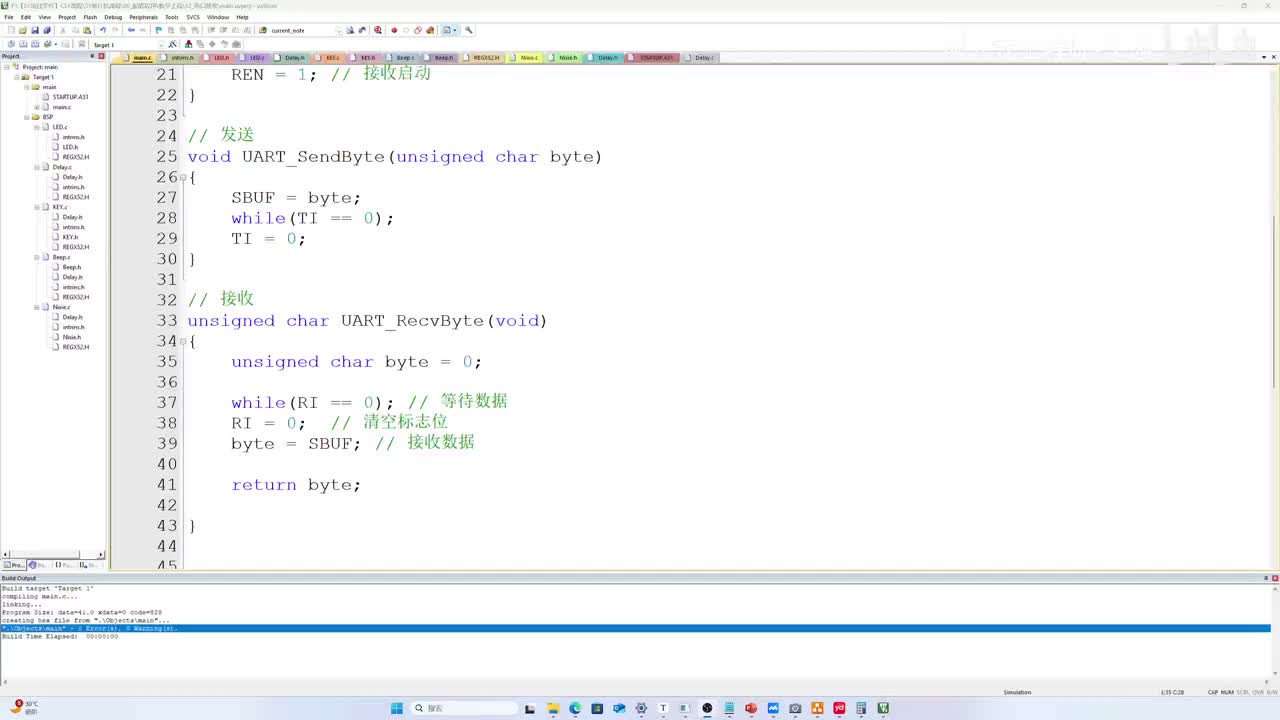
Task: Collapse the Target 1 node in project tree
Action: pos(16,77)
